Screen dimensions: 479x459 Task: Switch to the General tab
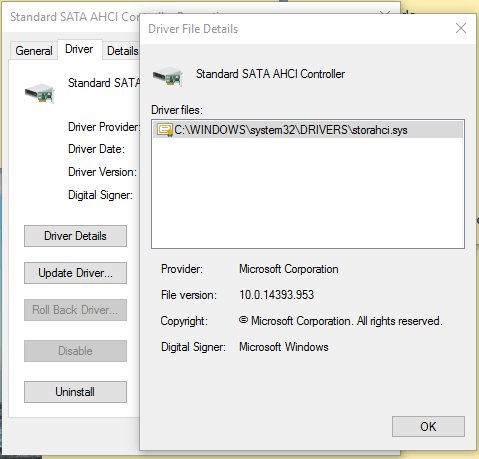pos(34,51)
